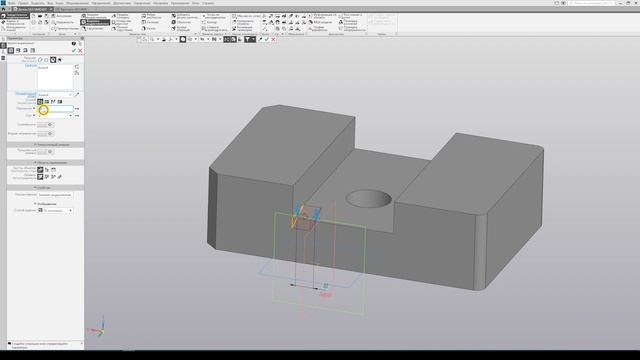
Task: Select last icon in application area bottom row
Action: [60, 177]
